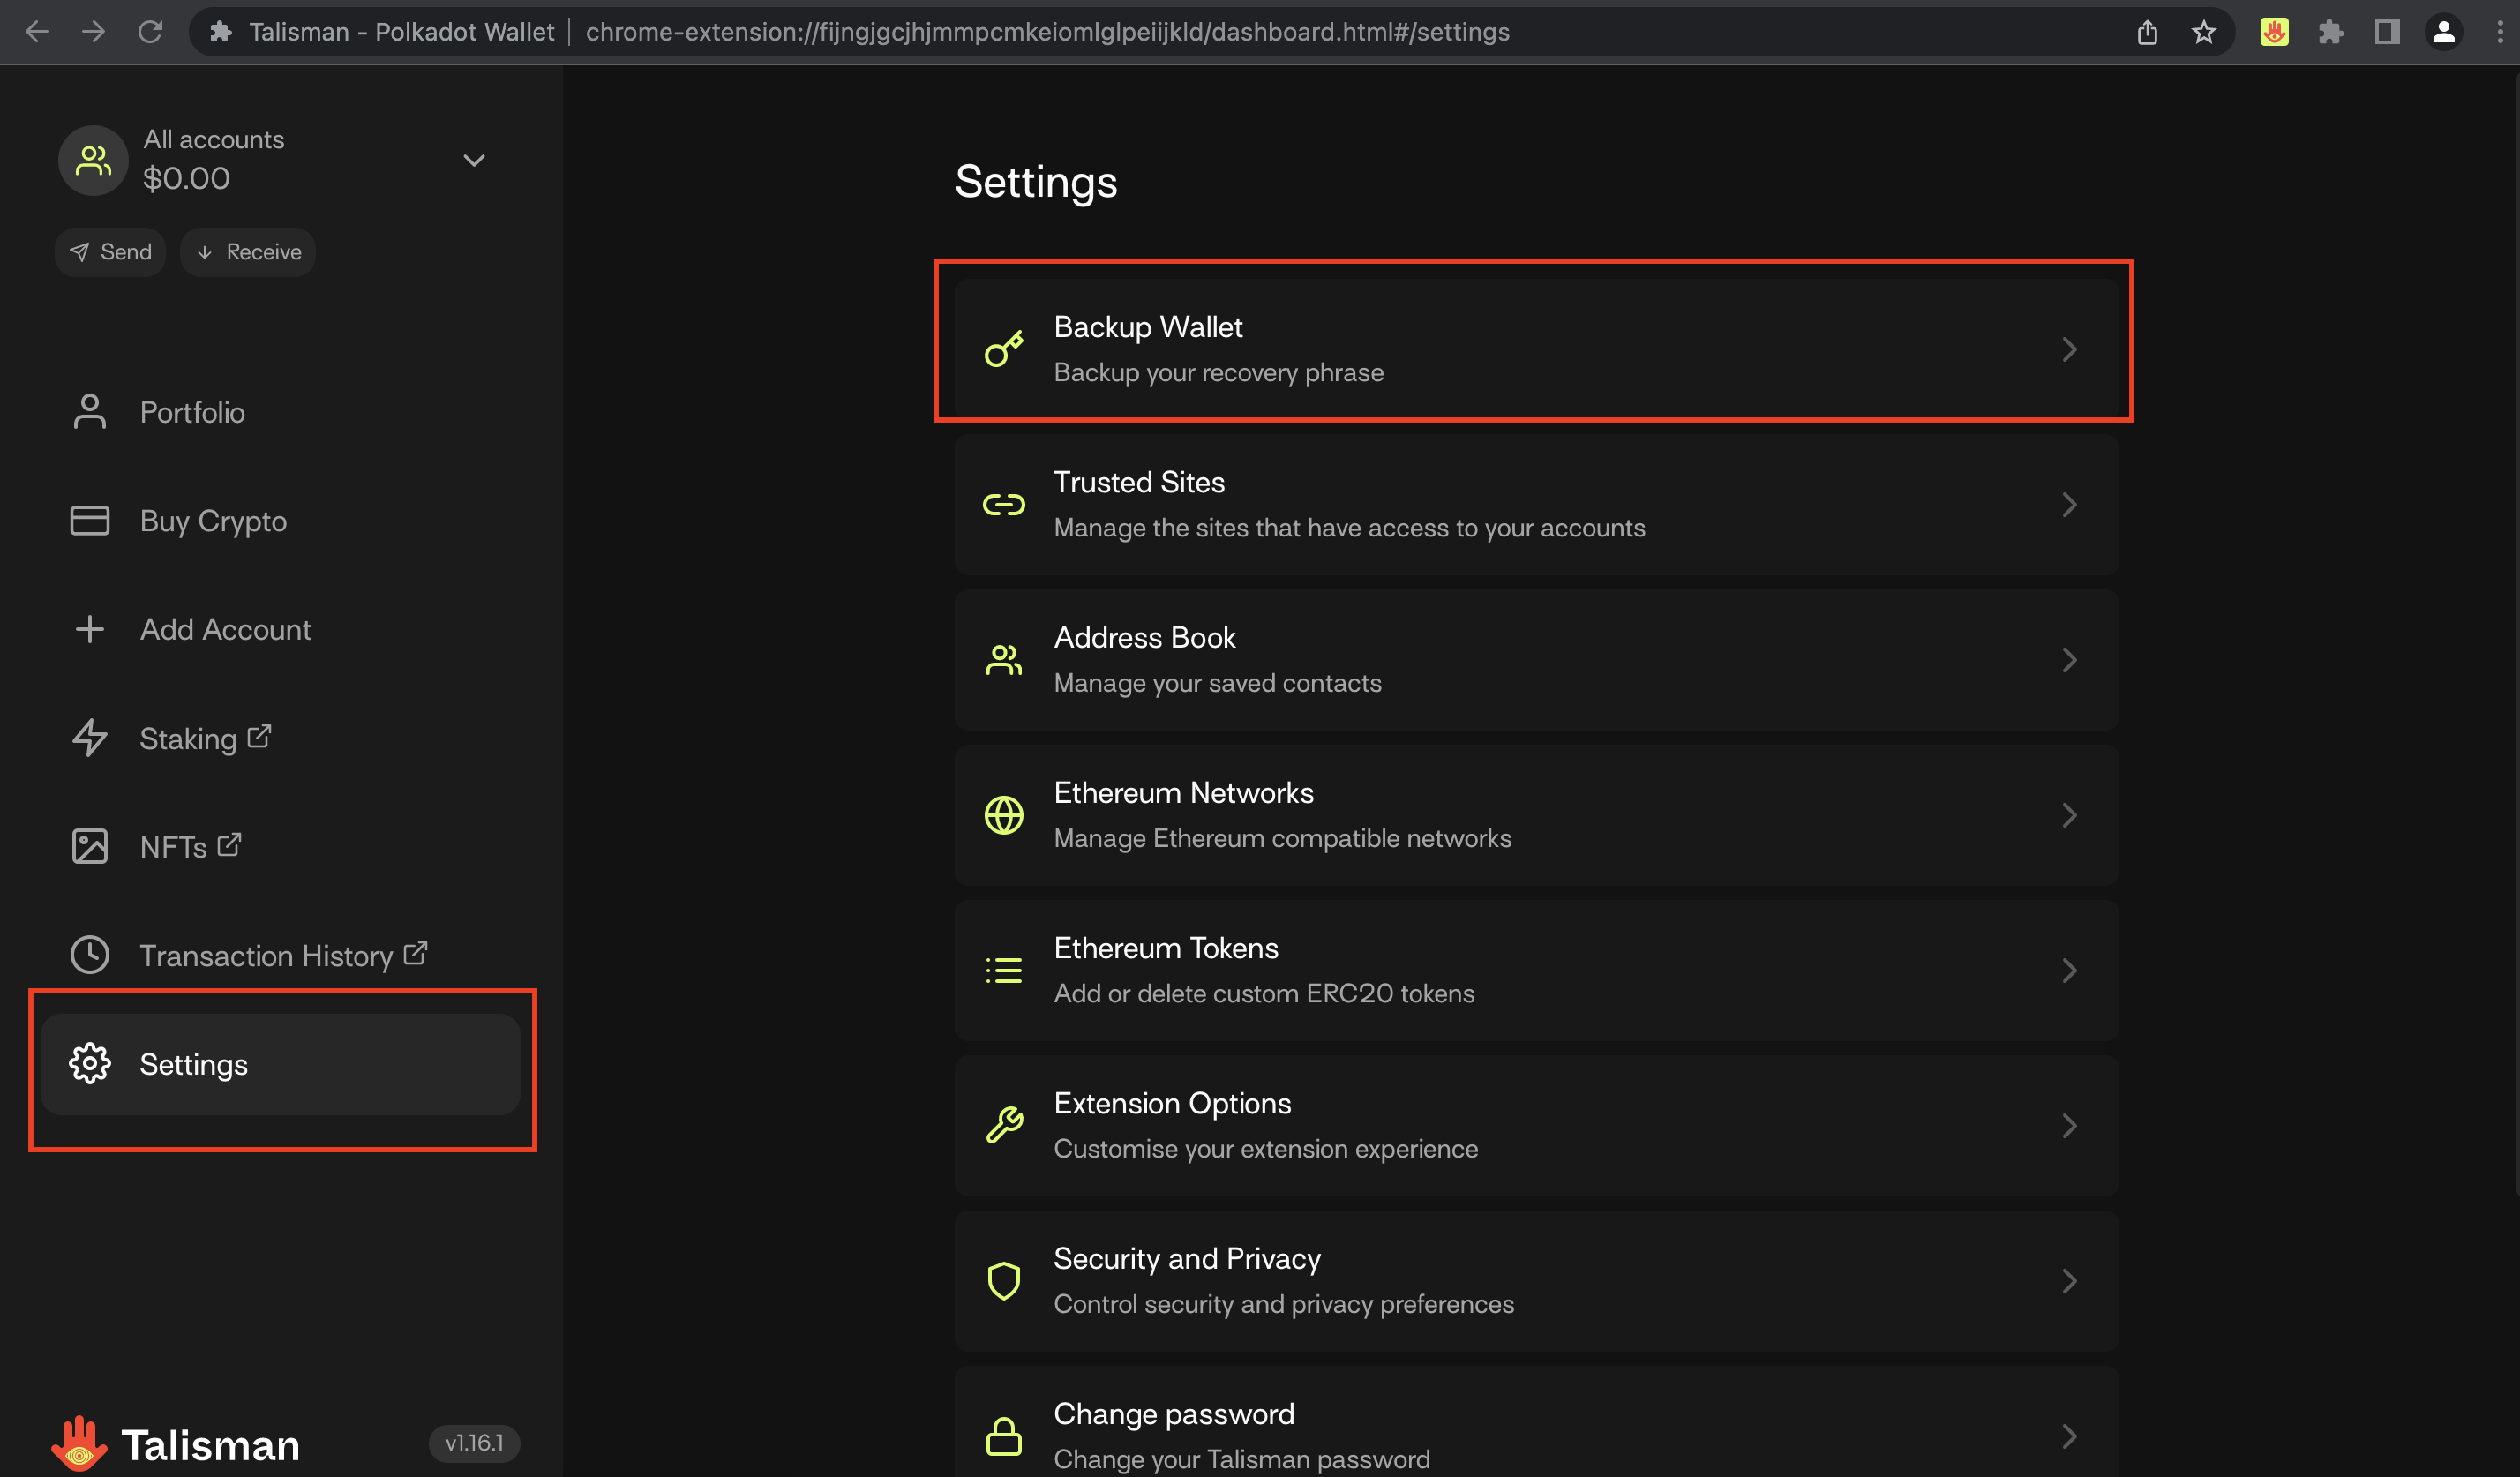Open the browser Extensions puzzle icon
Screen dimensions: 2520x1477
[x=2331, y=32]
